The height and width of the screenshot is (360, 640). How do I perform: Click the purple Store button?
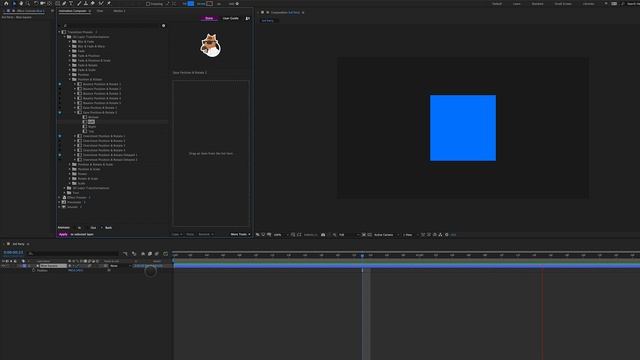209,18
